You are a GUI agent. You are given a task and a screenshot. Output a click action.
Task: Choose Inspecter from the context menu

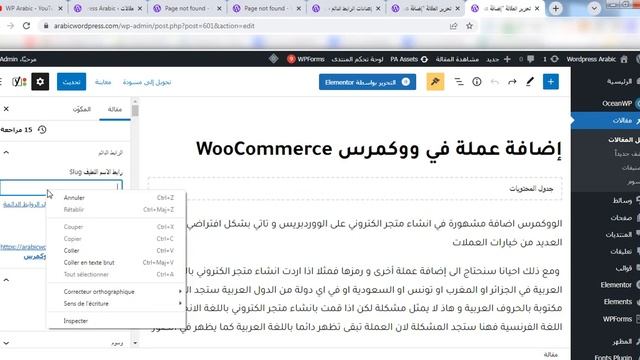click(x=117, y=321)
